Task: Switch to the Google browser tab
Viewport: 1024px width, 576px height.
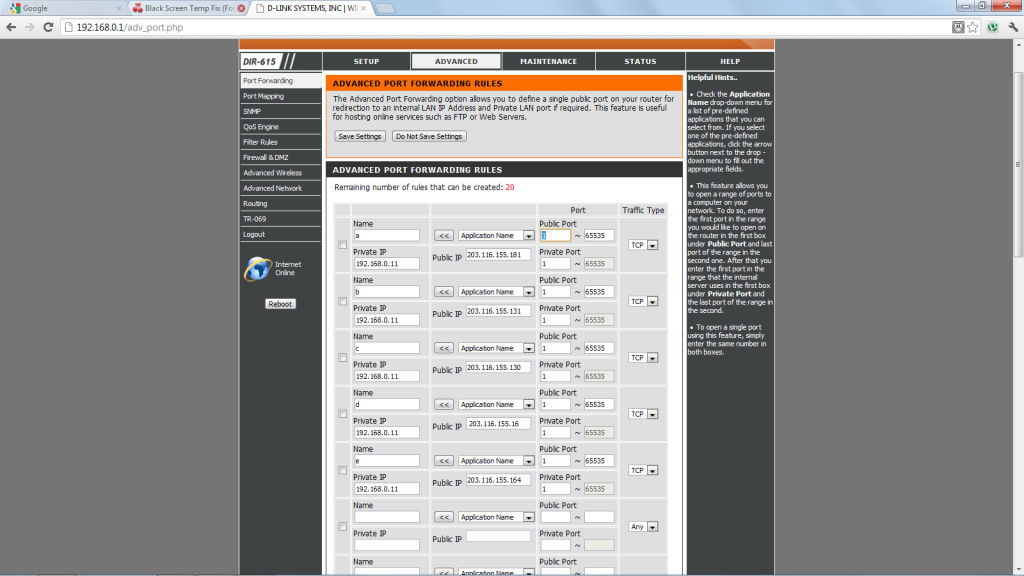Action: pyautogui.click(x=64, y=8)
